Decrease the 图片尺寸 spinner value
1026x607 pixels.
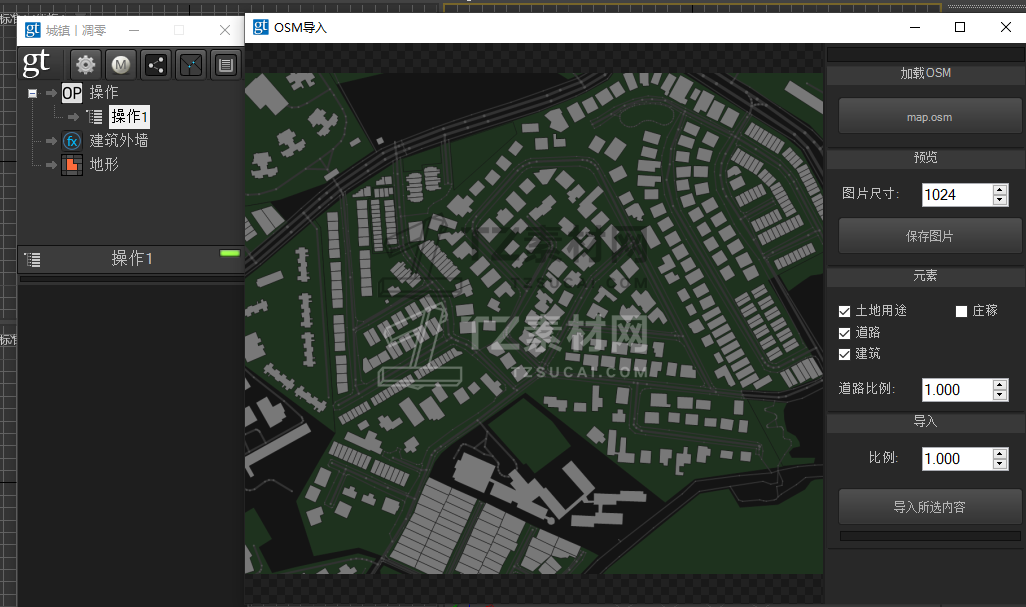point(1000,200)
